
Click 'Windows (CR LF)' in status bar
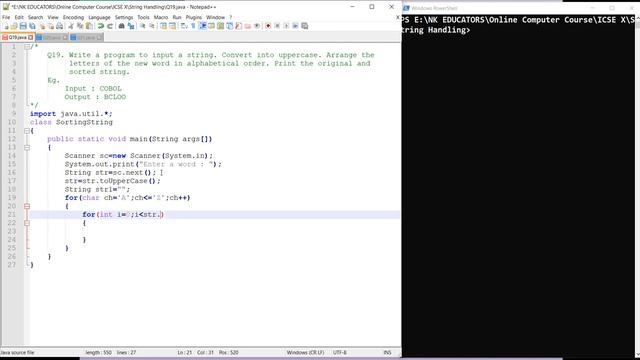click(305, 352)
